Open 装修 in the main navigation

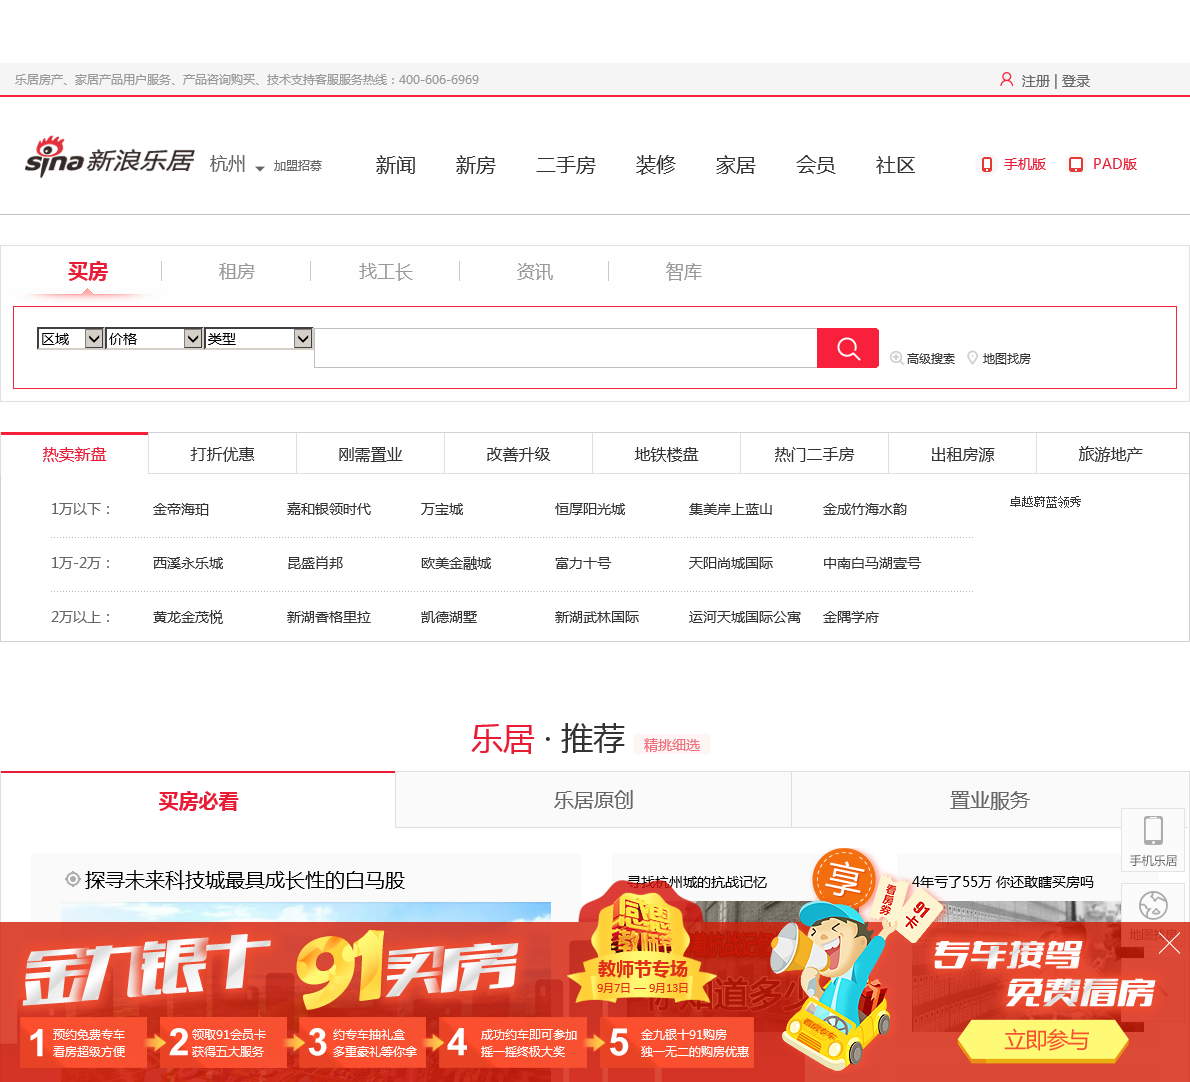coord(656,165)
